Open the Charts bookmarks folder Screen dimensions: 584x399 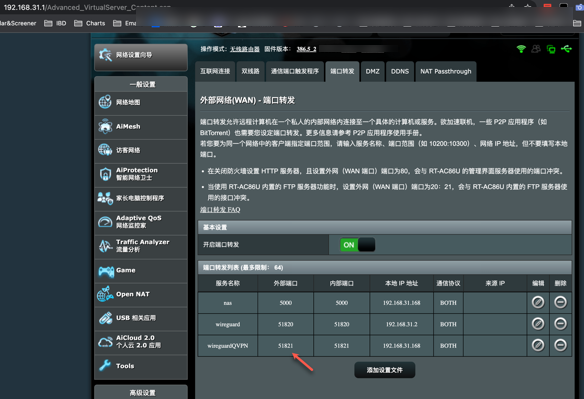(90, 23)
